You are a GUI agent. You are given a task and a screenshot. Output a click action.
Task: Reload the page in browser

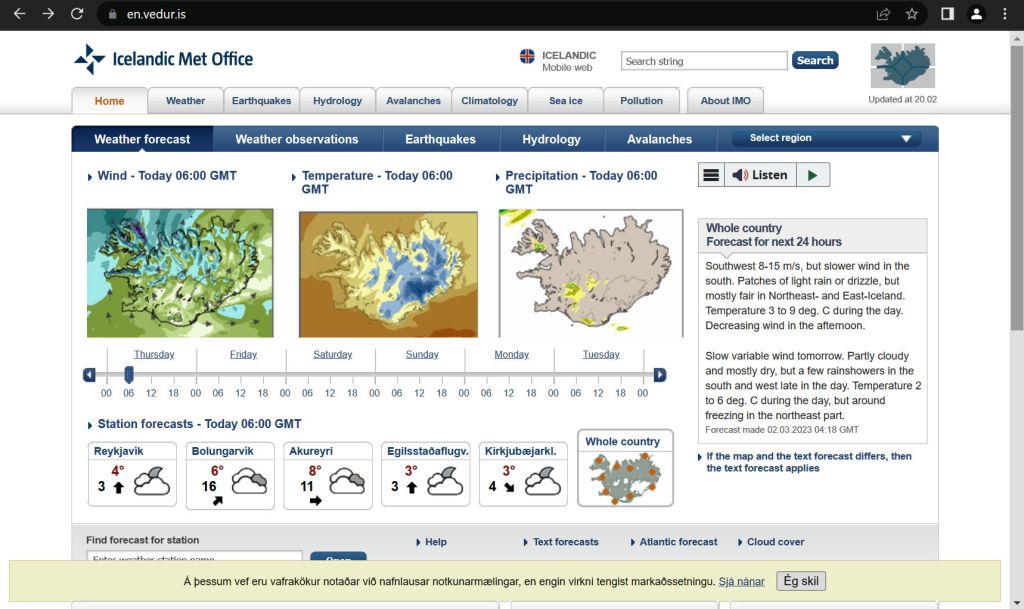click(x=77, y=14)
